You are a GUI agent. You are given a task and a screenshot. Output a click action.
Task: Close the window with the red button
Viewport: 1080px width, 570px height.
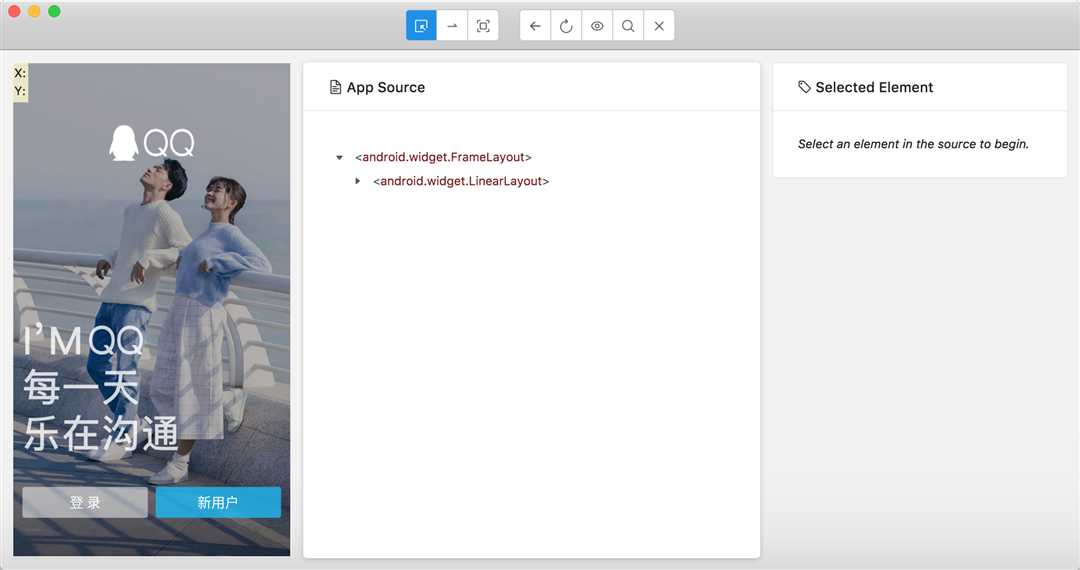(x=14, y=11)
